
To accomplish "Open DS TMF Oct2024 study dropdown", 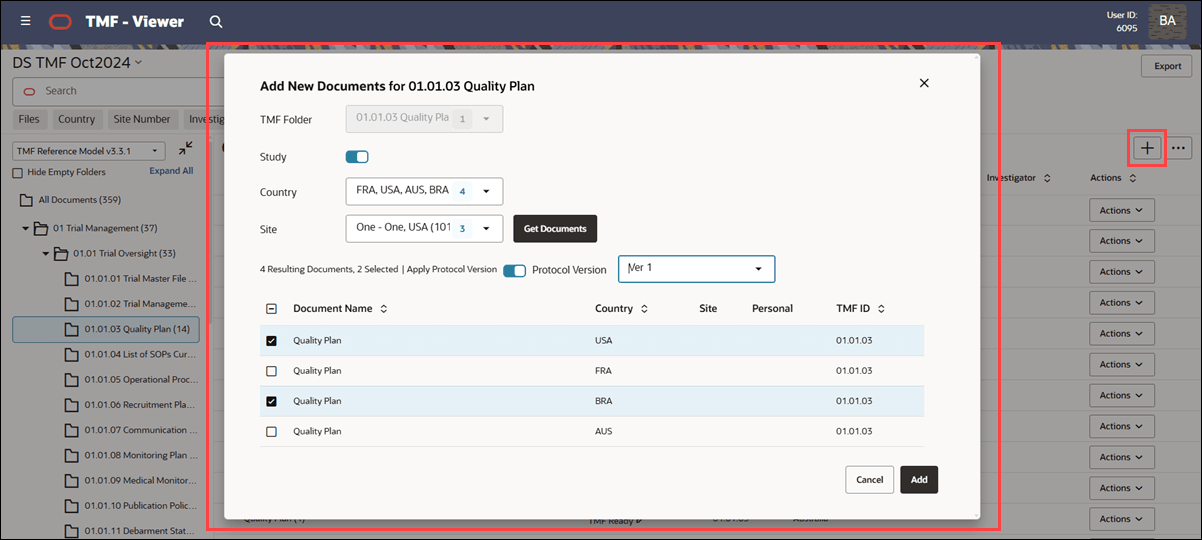I will [x=77, y=62].
